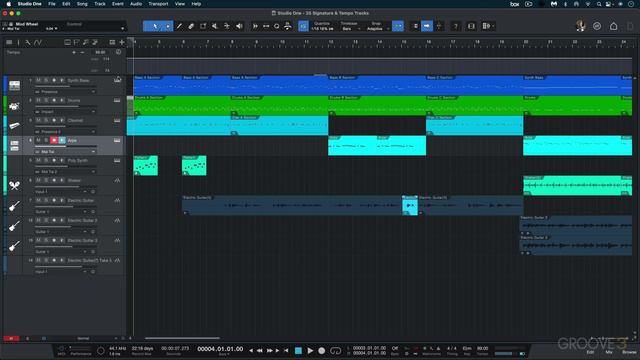
Task: Select the Bend tool
Action: click(x=227, y=26)
